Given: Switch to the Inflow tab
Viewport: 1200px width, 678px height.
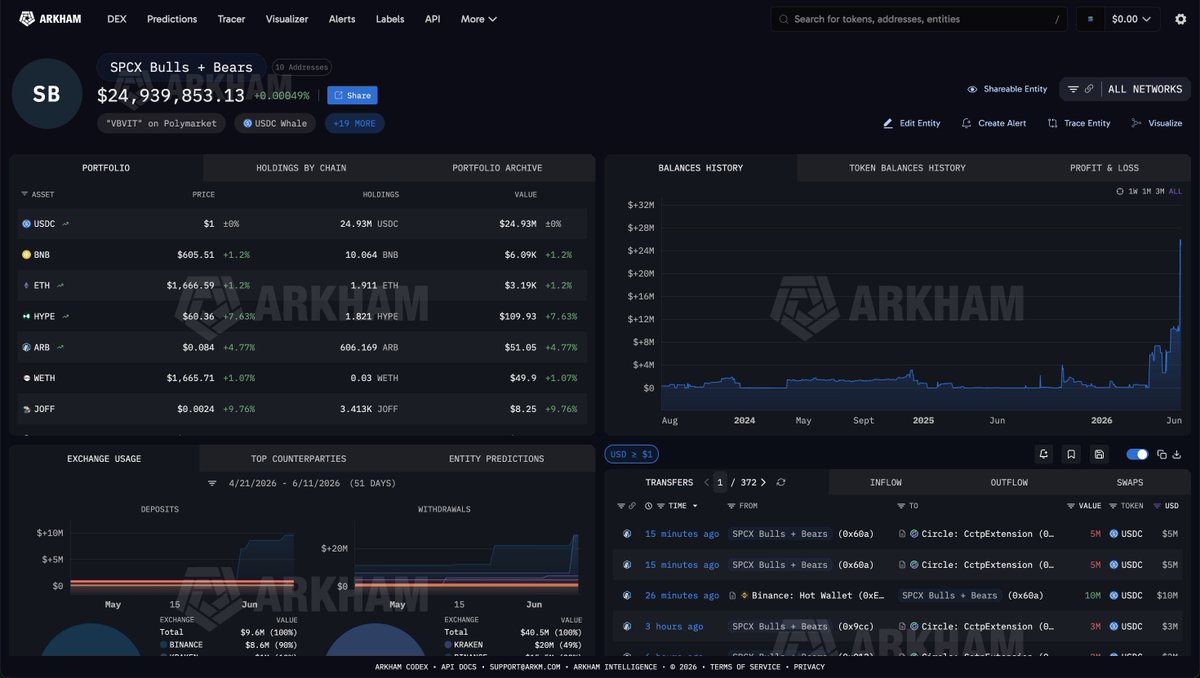Looking at the screenshot, I should click(x=885, y=483).
